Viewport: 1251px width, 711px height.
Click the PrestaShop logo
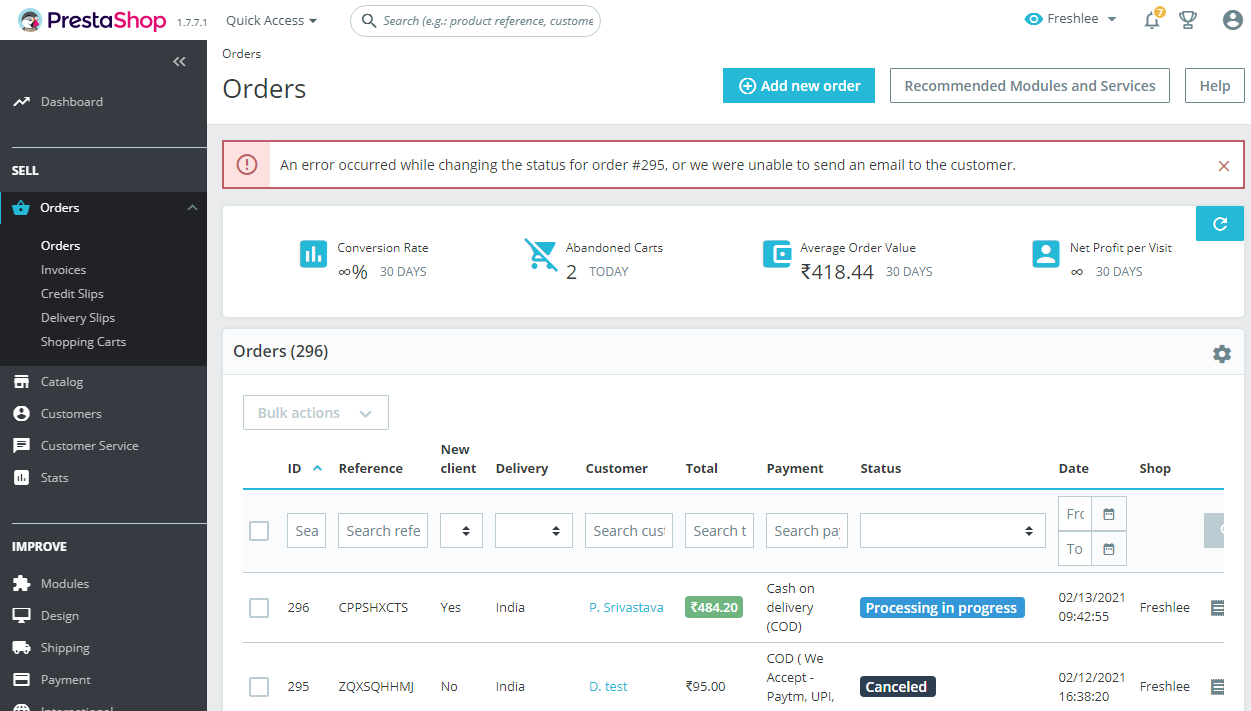[x=92, y=20]
